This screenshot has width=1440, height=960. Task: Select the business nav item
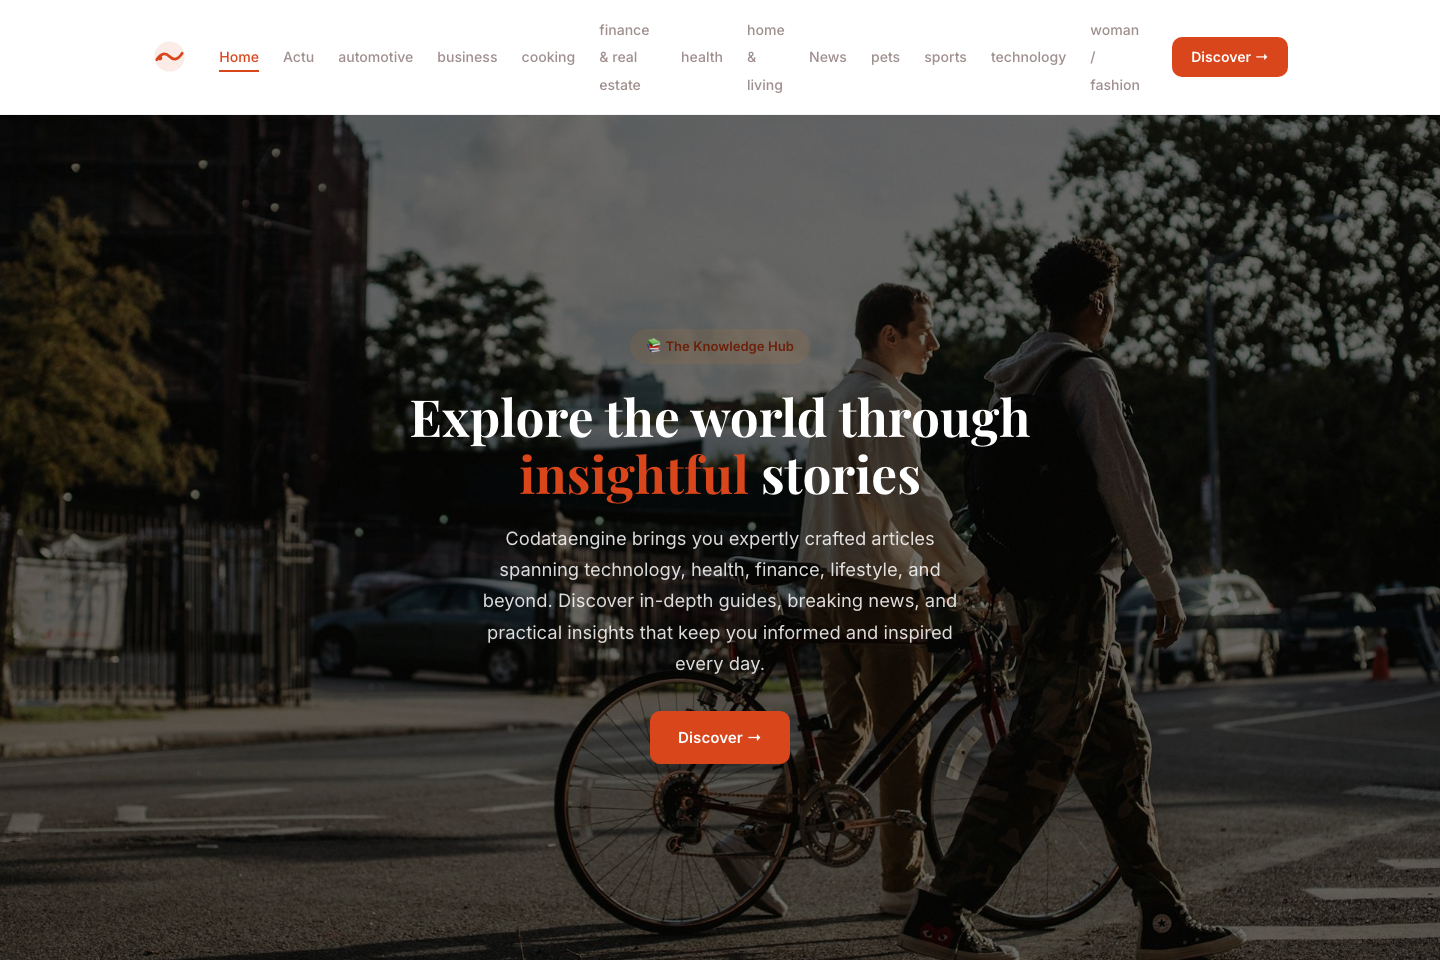click(x=467, y=57)
